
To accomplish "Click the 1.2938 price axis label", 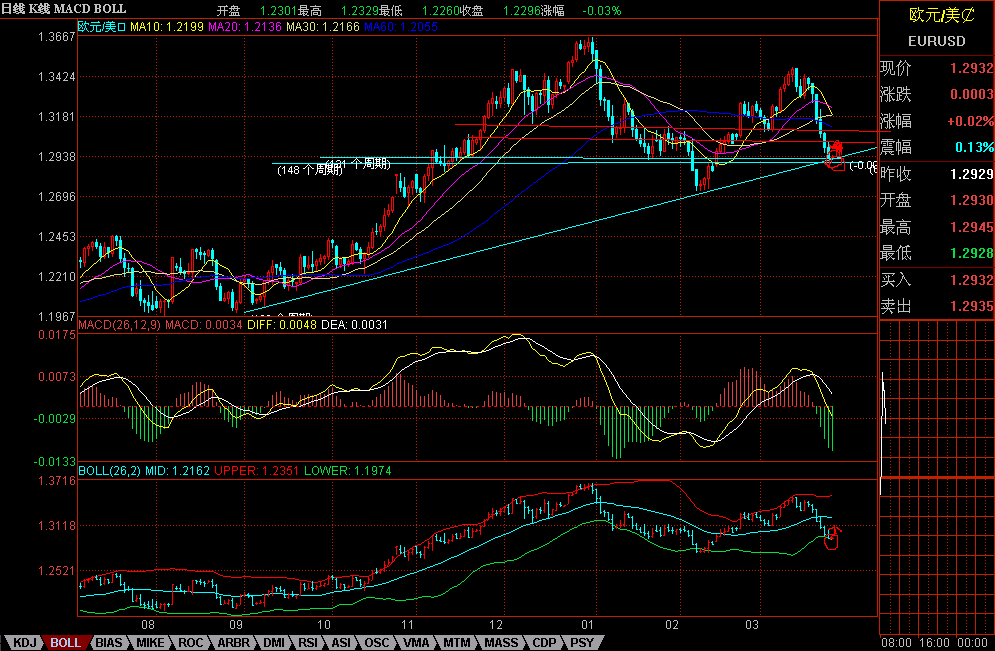I will [56, 157].
